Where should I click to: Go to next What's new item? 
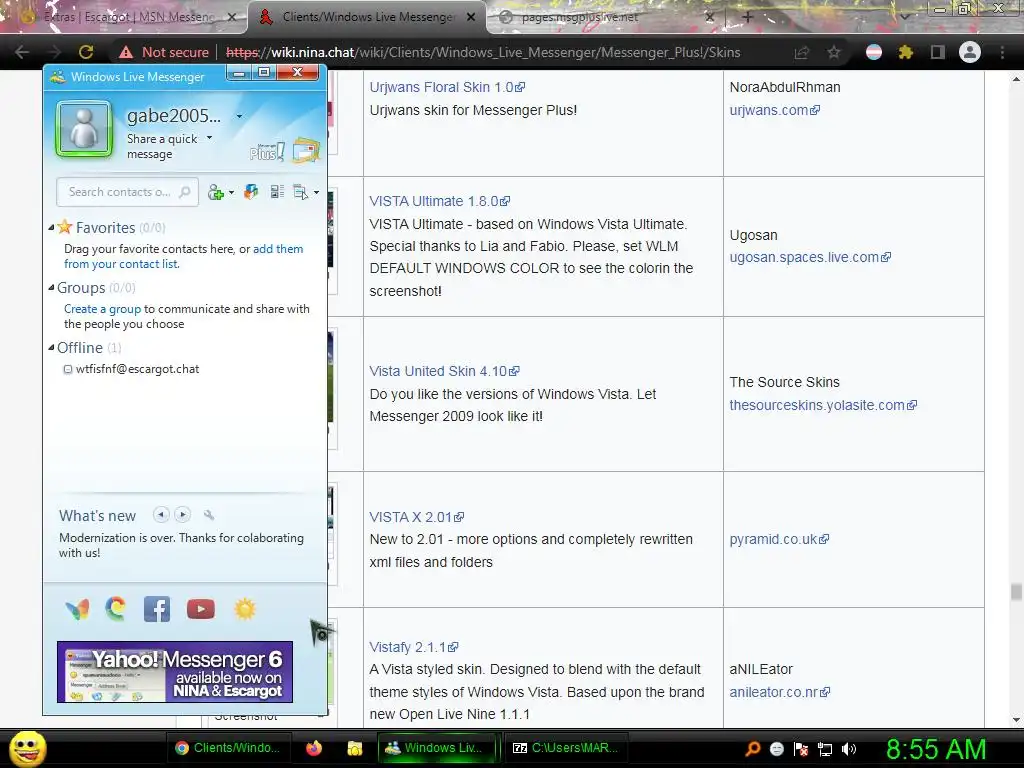click(183, 515)
